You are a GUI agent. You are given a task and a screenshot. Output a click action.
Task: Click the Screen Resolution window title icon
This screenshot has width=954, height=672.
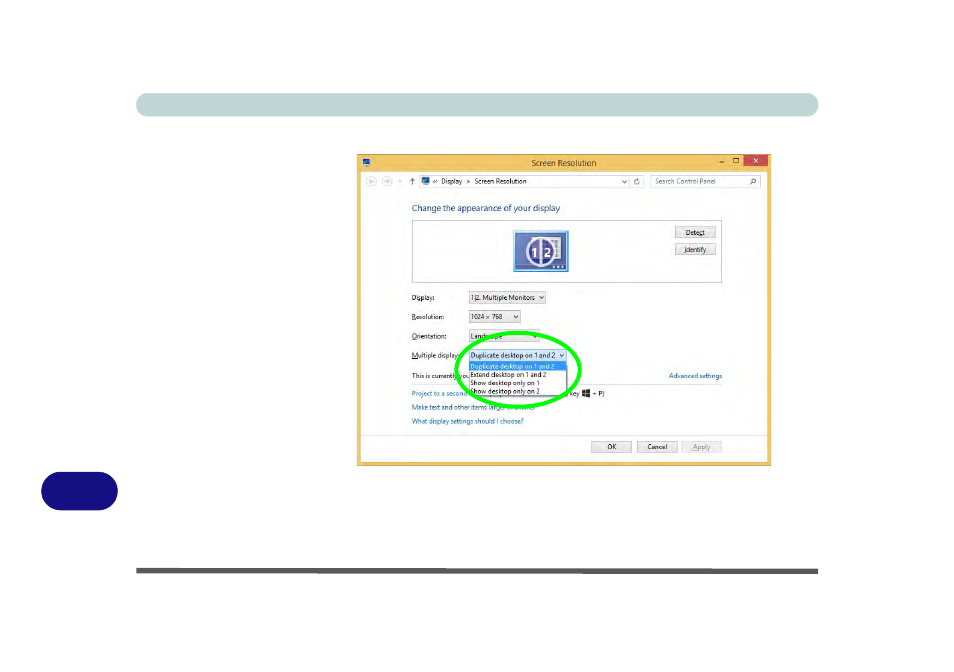tap(366, 162)
